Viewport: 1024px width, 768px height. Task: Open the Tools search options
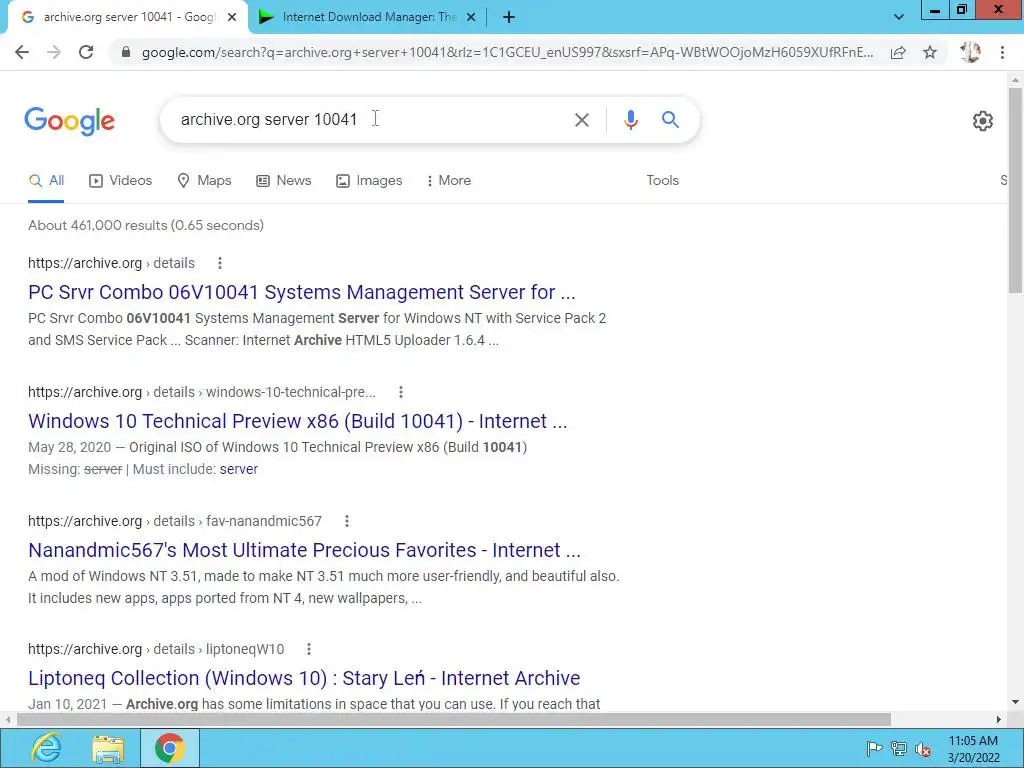tap(662, 180)
